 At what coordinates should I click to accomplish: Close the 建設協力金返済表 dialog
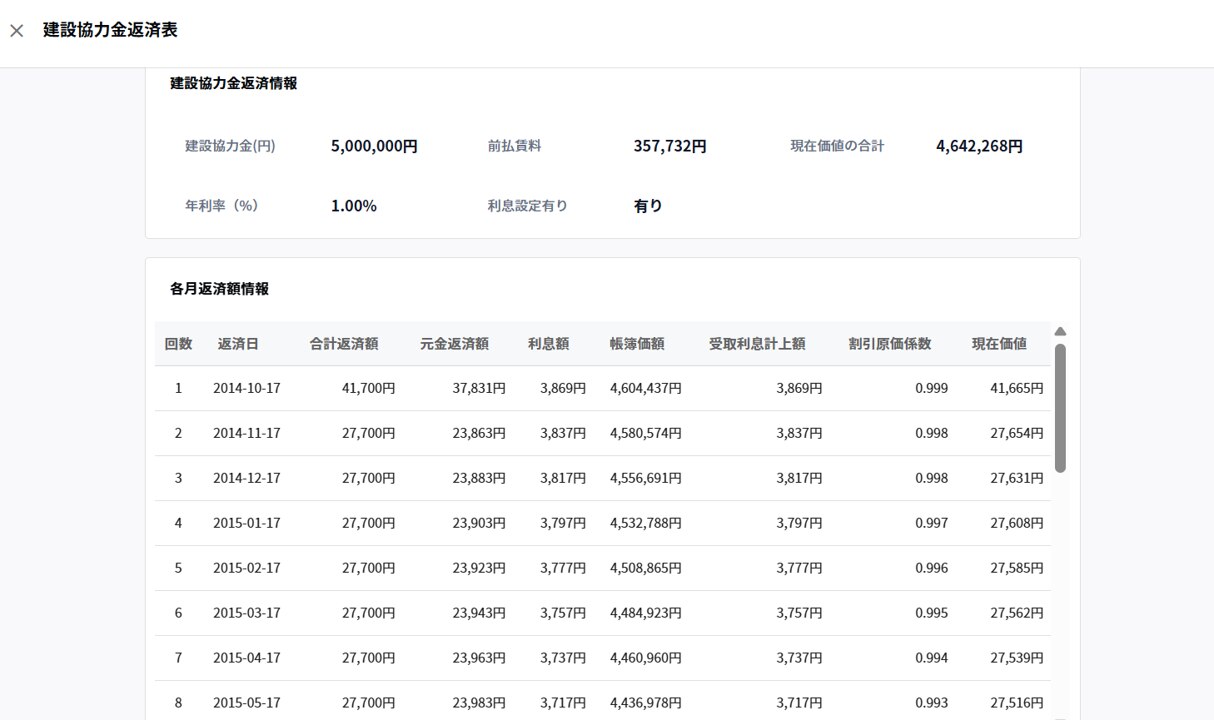coord(17,31)
